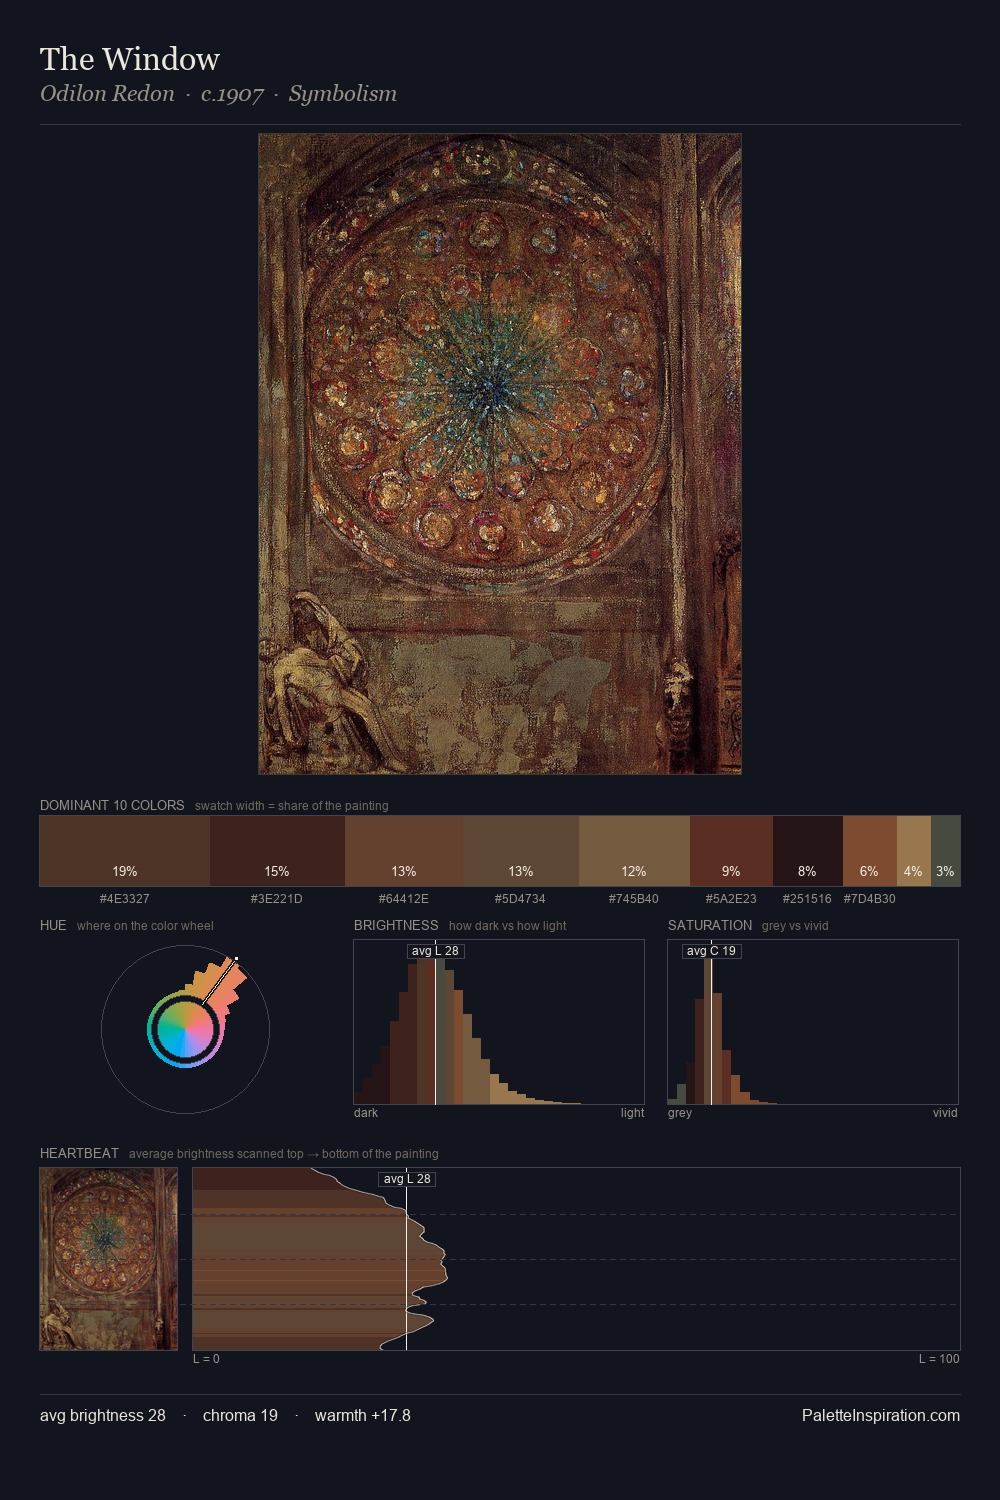Click the "avg brightness 28" footer stat
Viewport: 1000px width, 1500px height.
pyautogui.click(x=103, y=1415)
